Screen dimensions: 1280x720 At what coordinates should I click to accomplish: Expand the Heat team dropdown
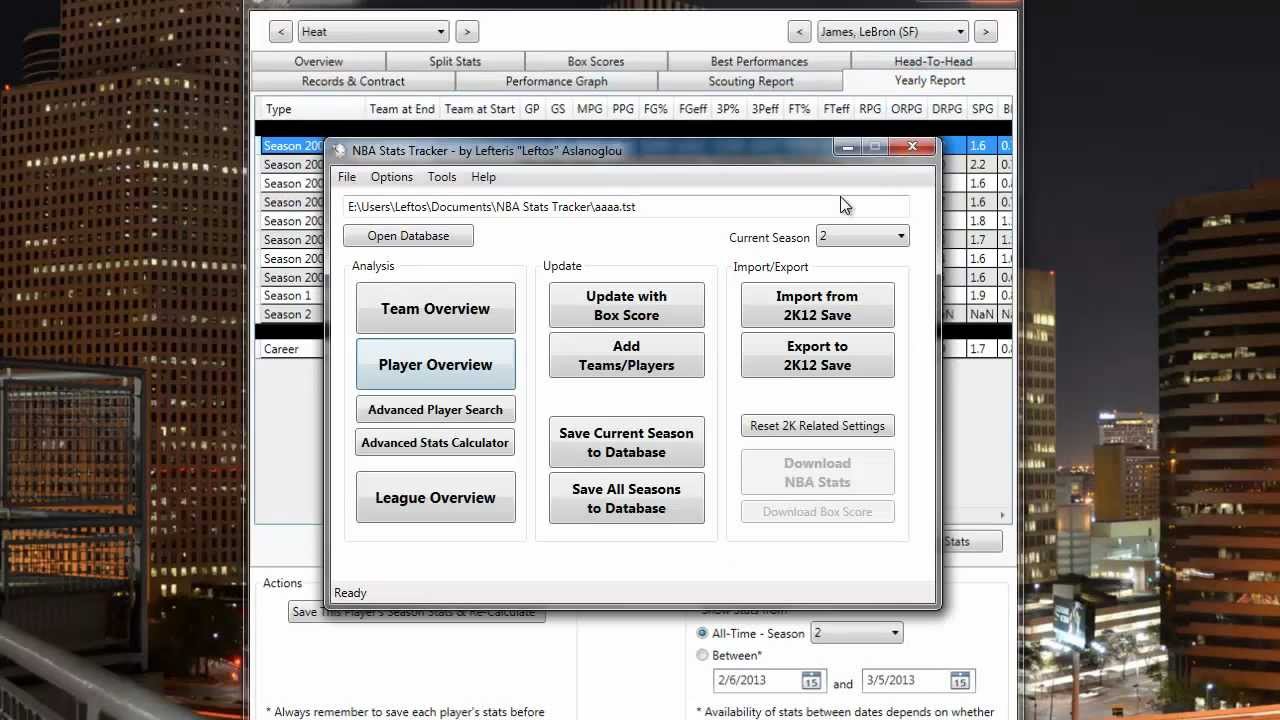point(373,32)
